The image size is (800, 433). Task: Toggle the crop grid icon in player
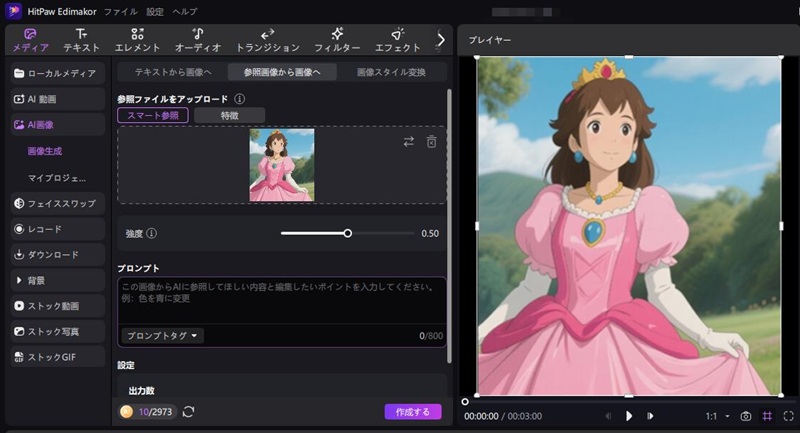click(767, 416)
